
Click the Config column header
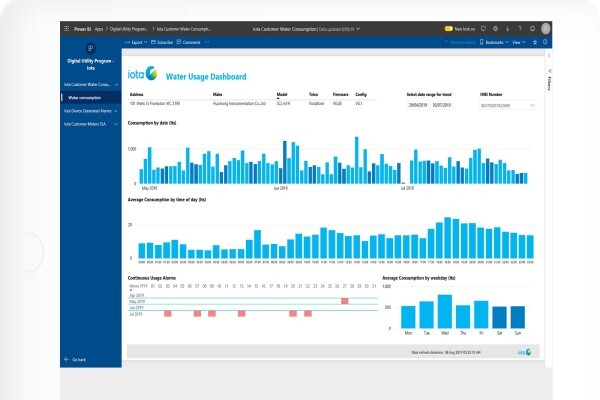(x=361, y=95)
